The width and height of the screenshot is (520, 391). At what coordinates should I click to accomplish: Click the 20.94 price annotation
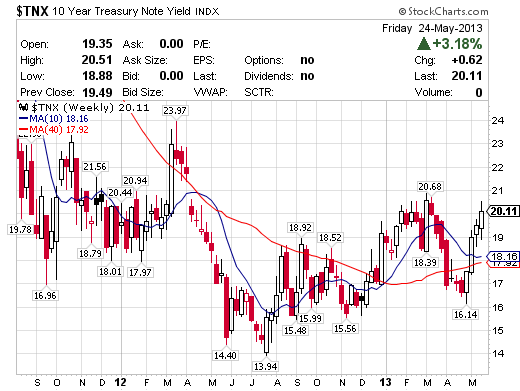pyautogui.click(x=135, y=181)
